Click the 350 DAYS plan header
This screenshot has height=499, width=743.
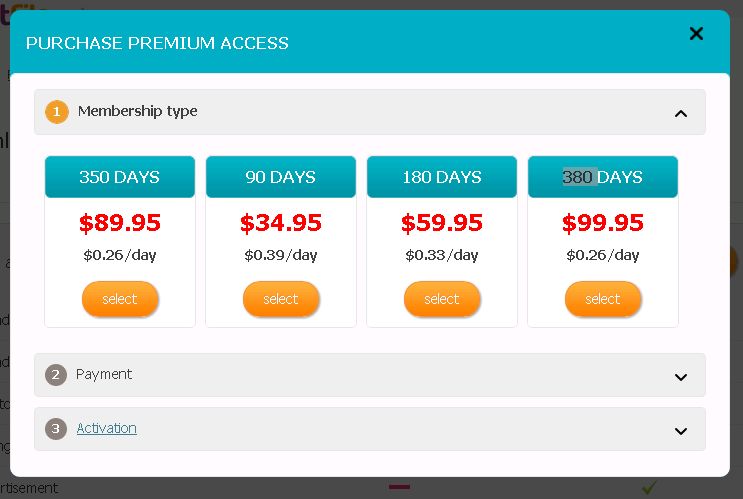120,177
